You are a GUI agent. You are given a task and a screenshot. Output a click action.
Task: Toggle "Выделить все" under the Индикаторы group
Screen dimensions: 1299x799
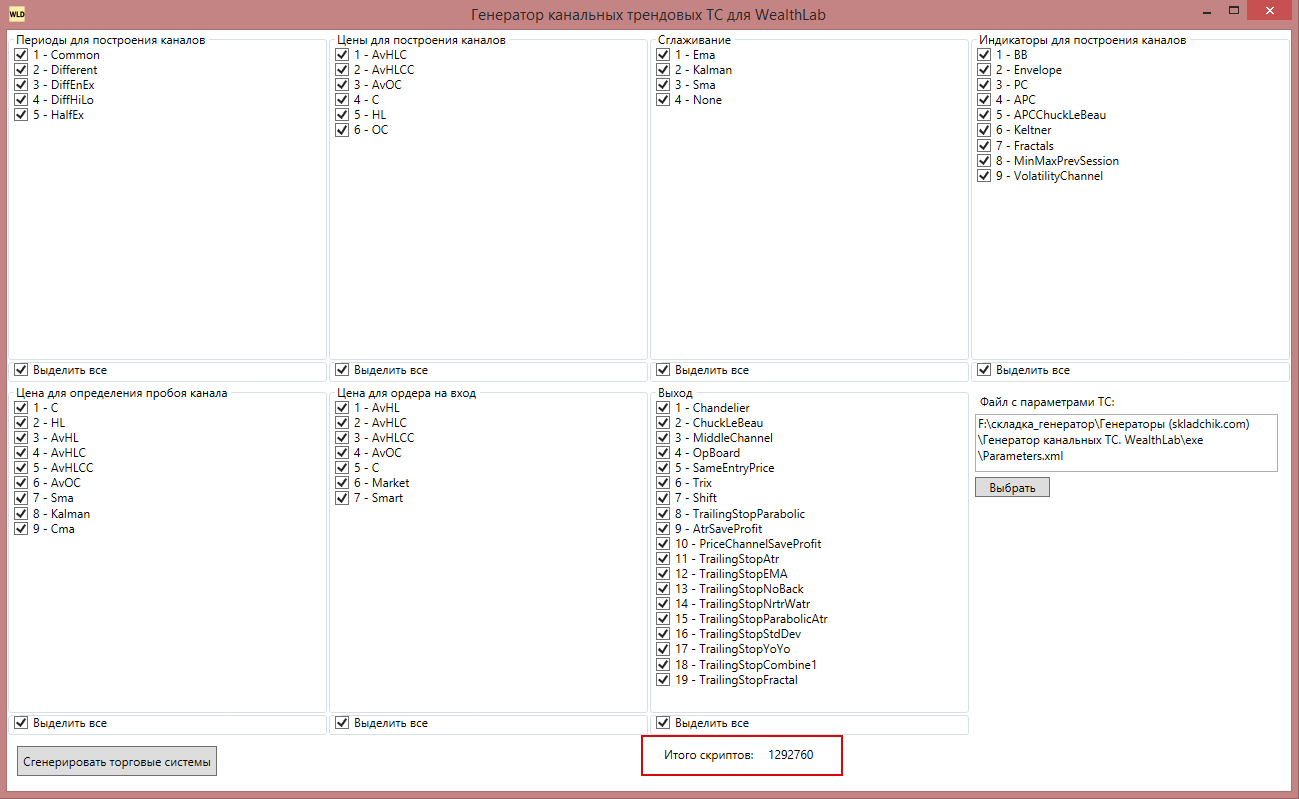(984, 370)
